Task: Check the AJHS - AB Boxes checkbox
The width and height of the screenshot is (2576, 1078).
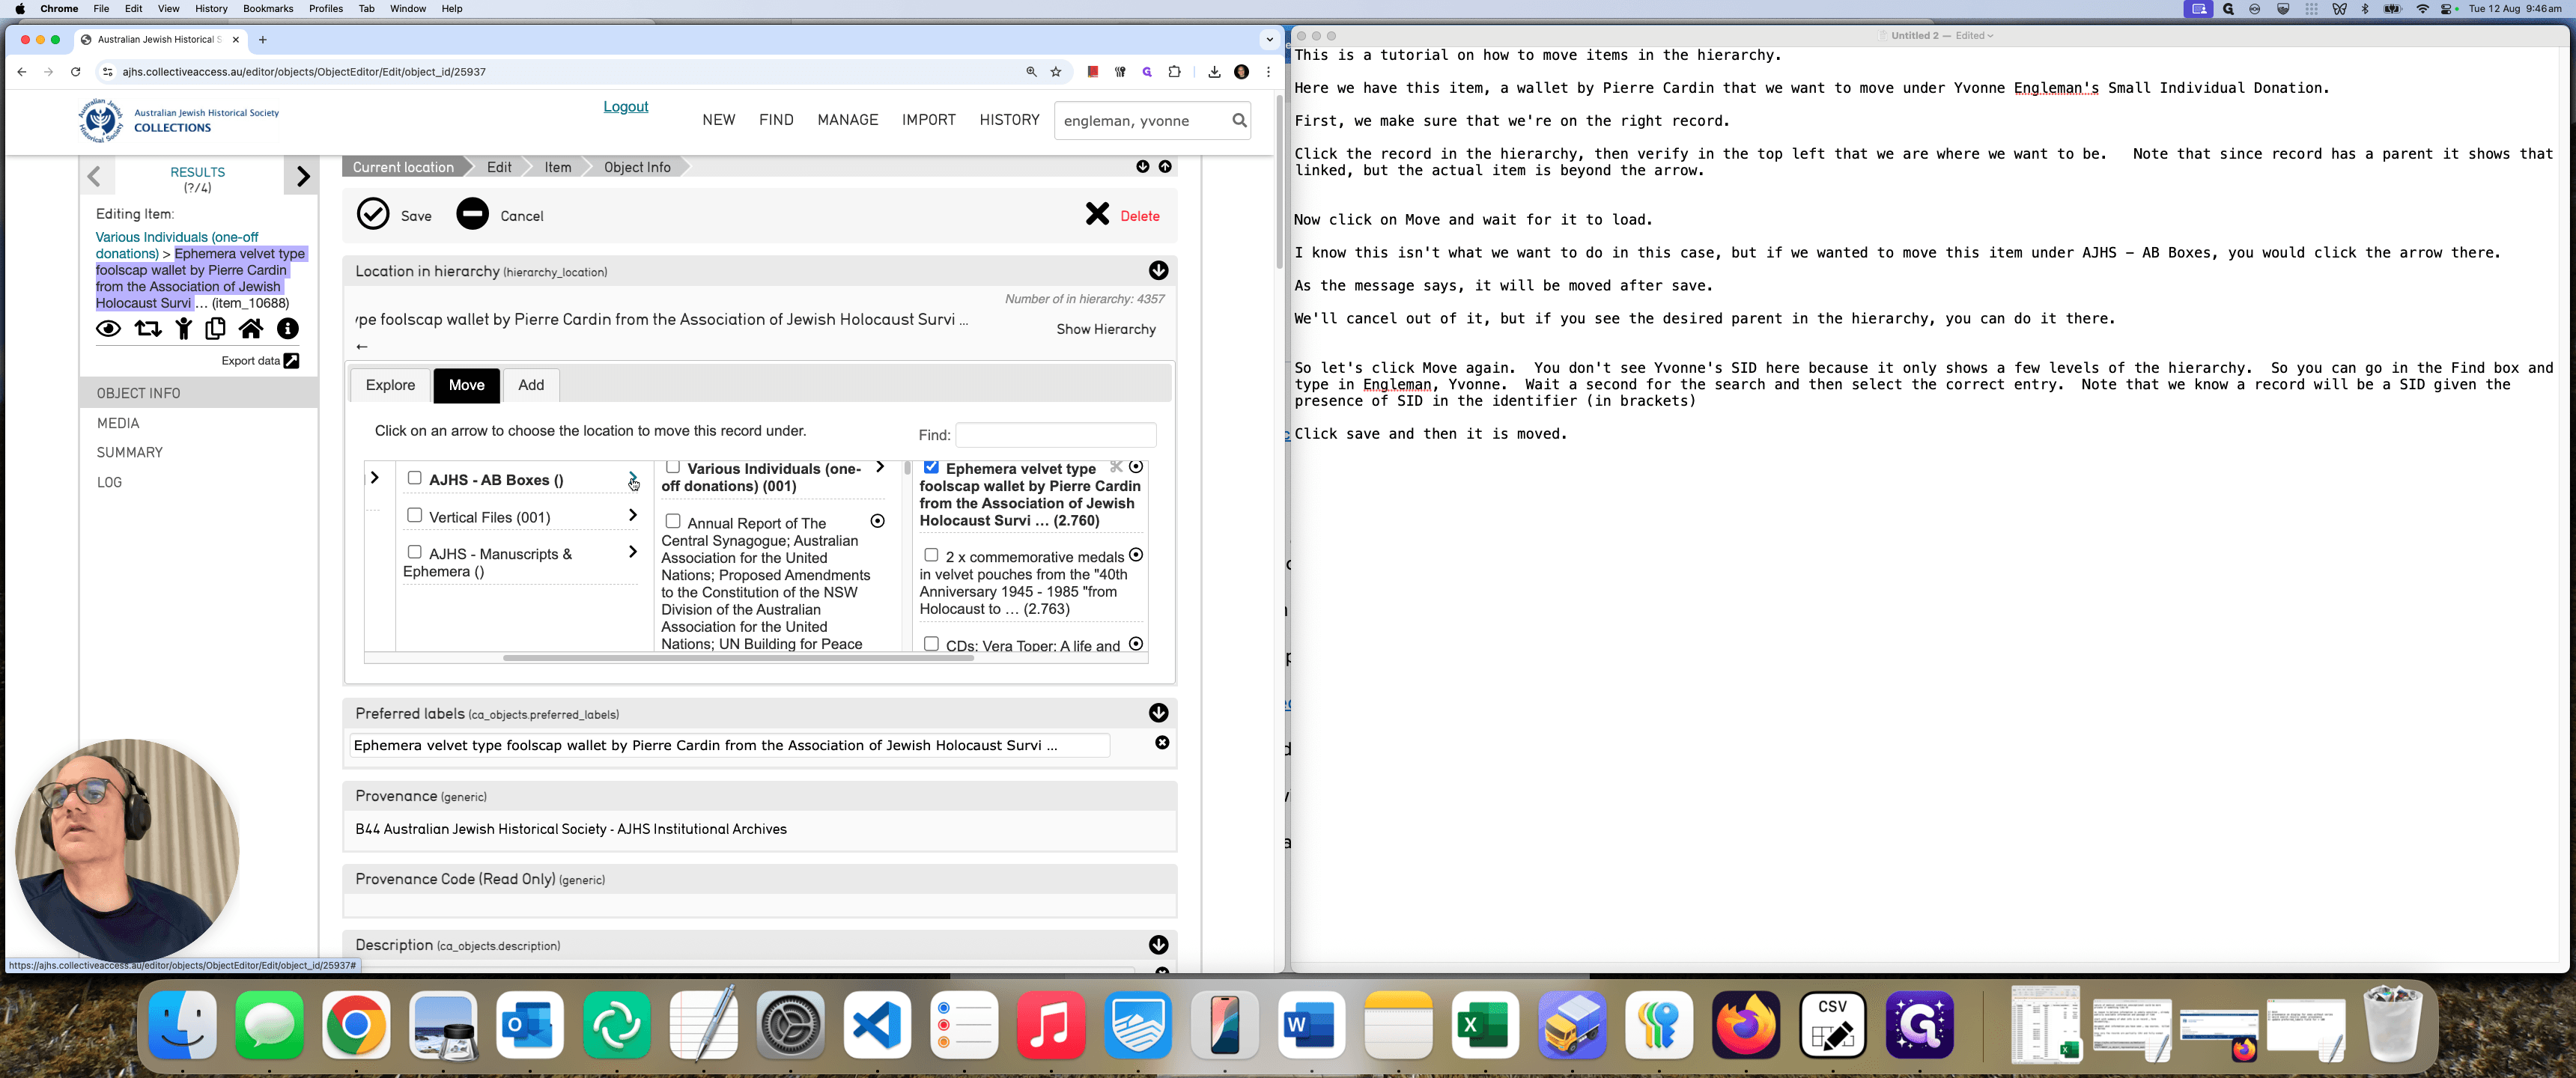Action: (414, 478)
